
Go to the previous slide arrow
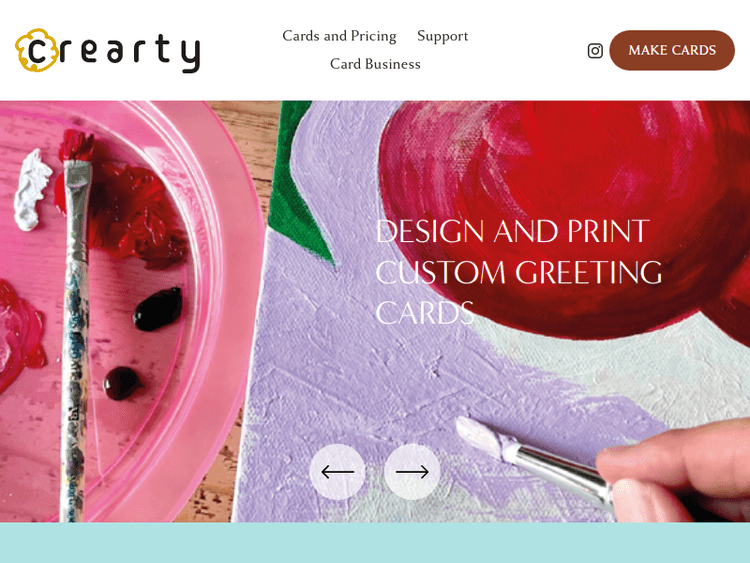tap(338, 472)
